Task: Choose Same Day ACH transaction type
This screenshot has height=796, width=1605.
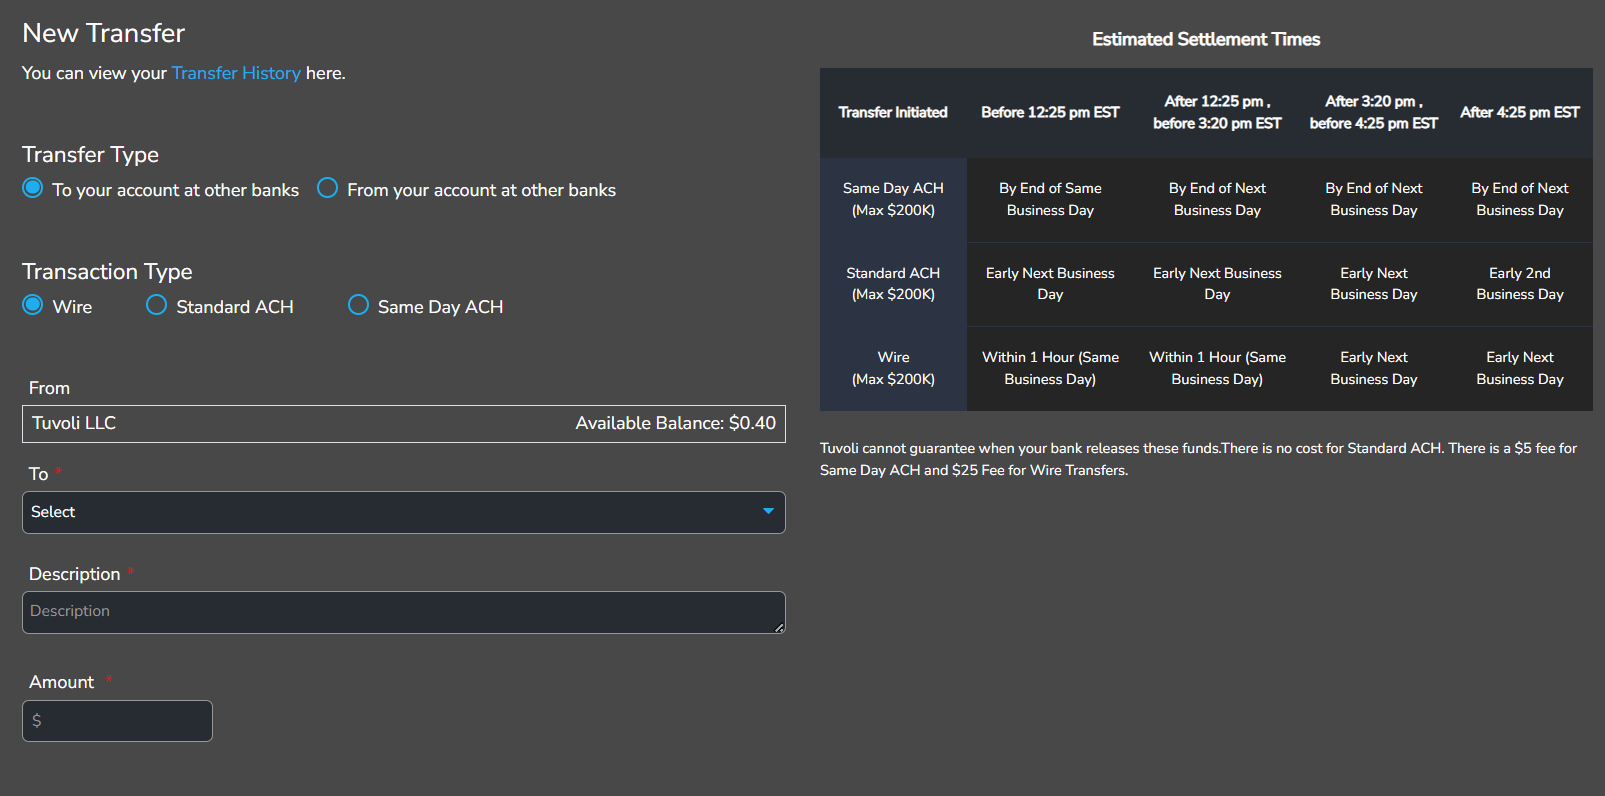Action: point(358,305)
